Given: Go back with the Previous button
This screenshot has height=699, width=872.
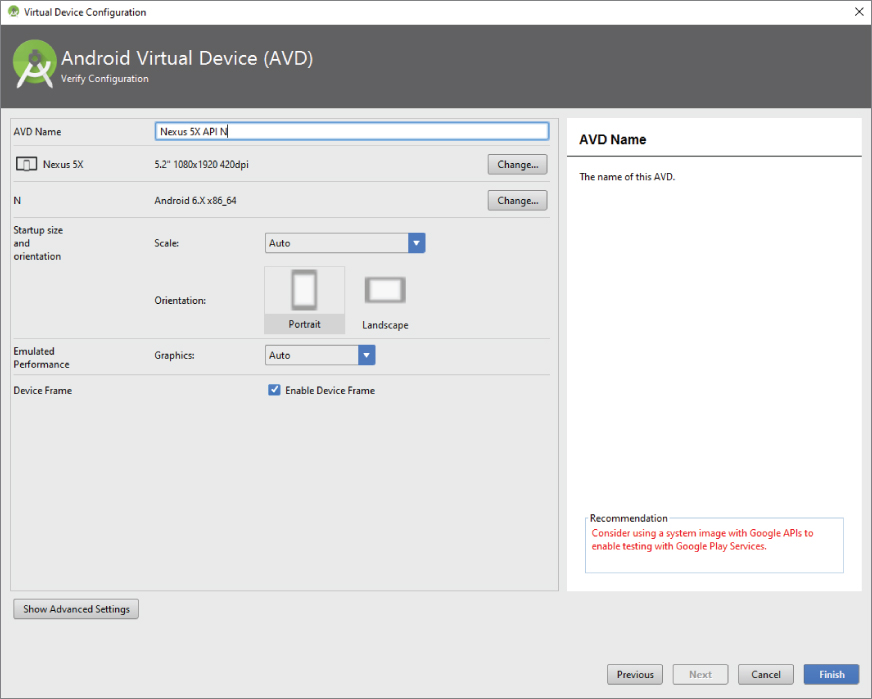Looking at the screenshot, I should pos(635,674).
